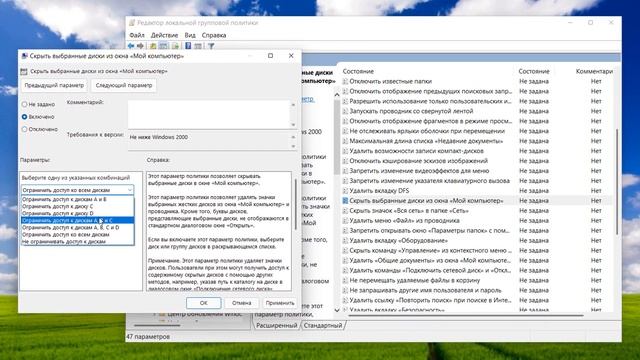Screen dimensions: 640x360
Task: Click icon beside «Запускать проводник со свернутой лентой»
Action: [345, 111]
